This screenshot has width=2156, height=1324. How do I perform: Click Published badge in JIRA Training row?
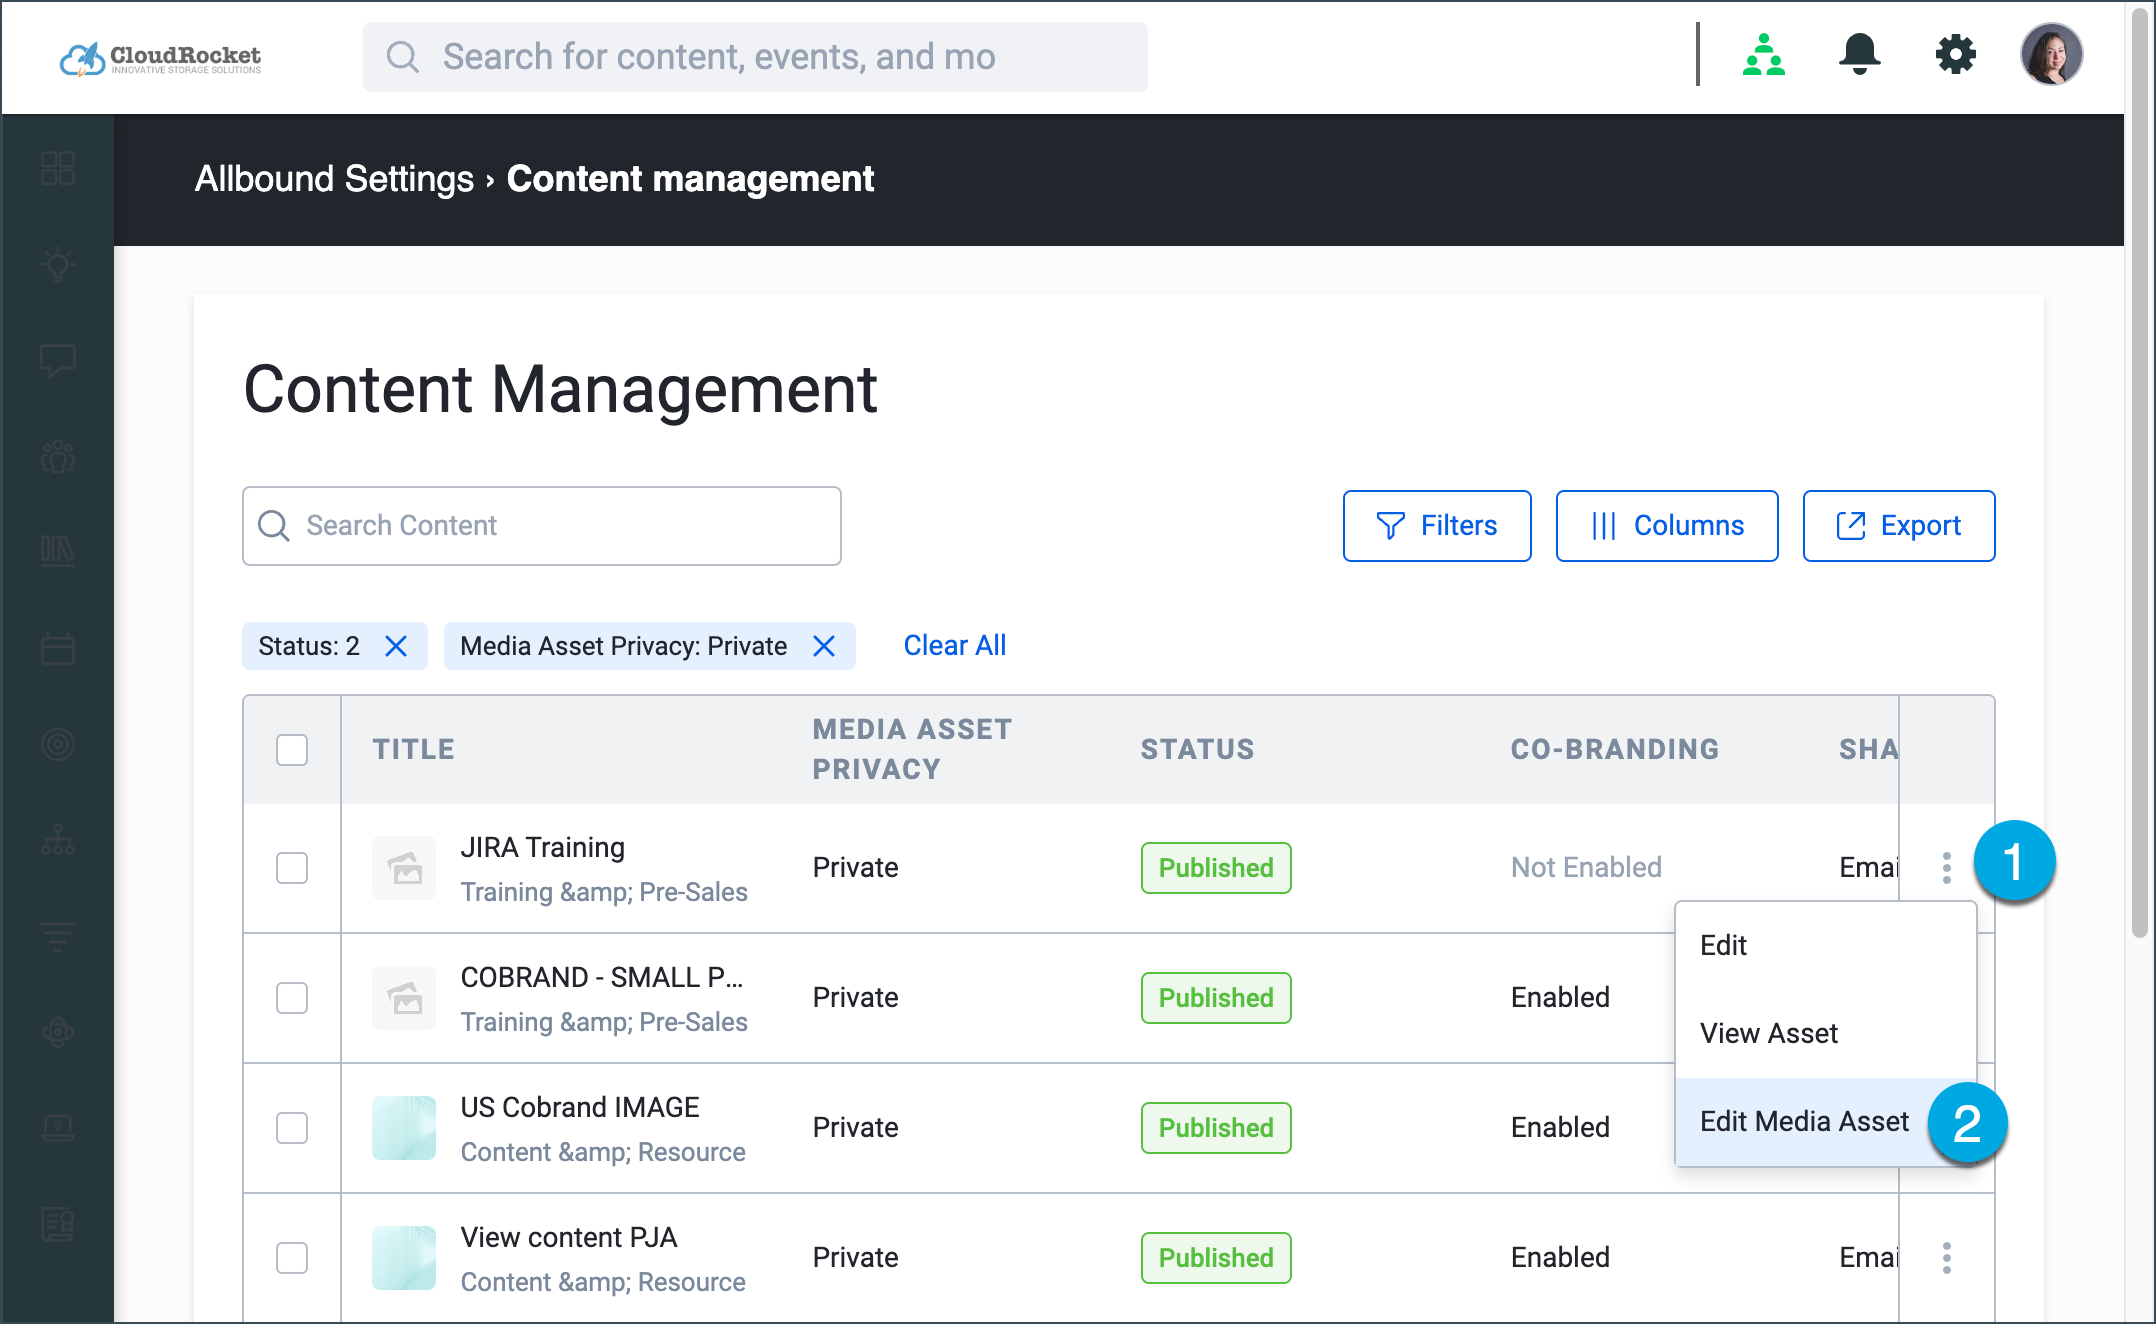pyautogui.click(x=1216, y=868)
